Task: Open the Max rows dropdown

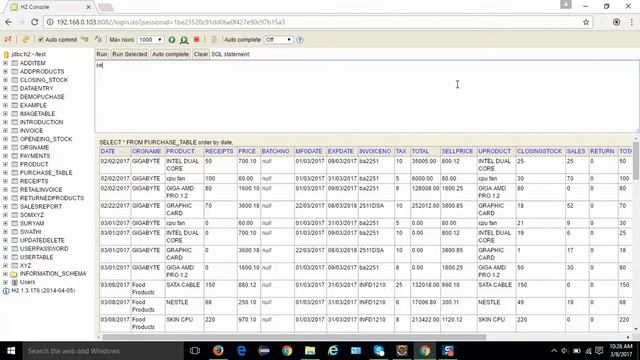Action: pos(150,40)
